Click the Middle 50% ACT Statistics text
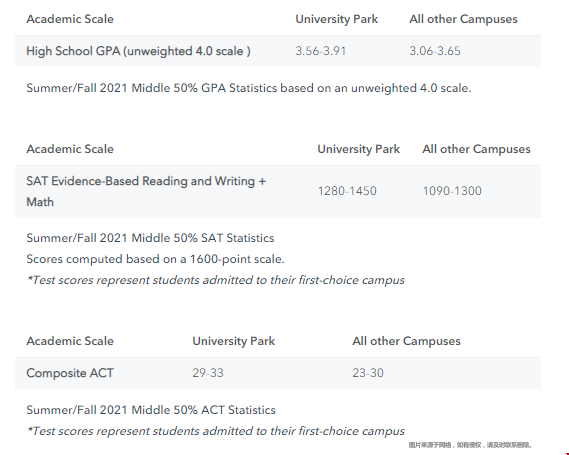569x455 pixels. click(151, 410)
